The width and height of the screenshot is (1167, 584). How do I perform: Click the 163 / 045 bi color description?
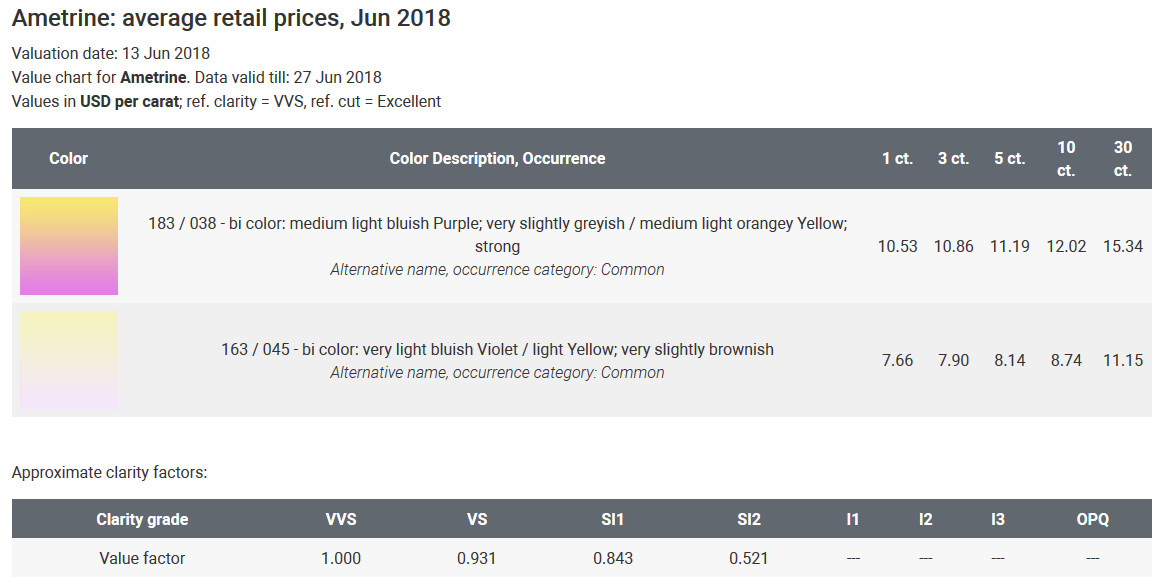tap(497, 349)
